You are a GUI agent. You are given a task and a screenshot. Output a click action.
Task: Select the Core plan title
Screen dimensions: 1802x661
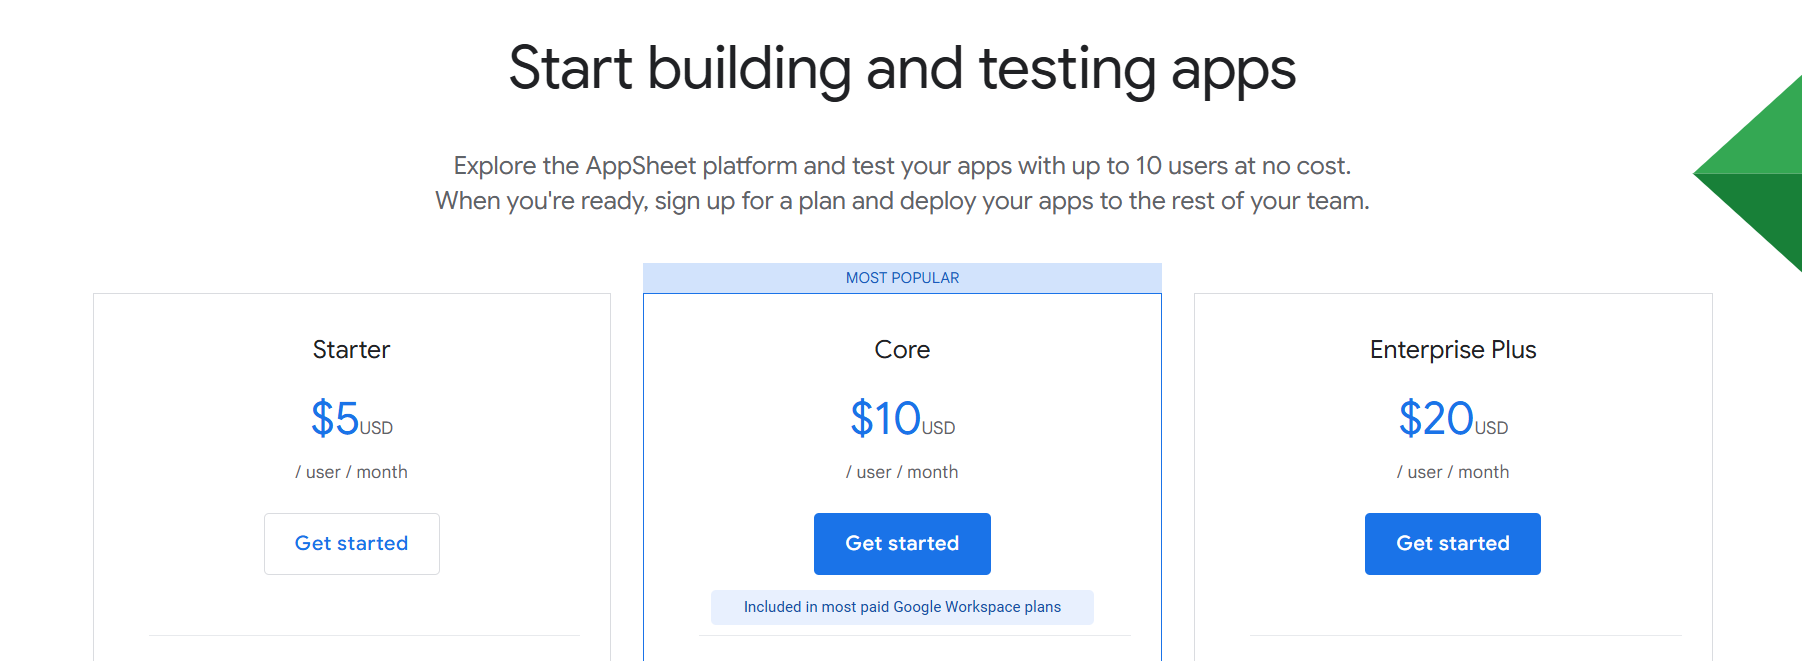[902, 350]
